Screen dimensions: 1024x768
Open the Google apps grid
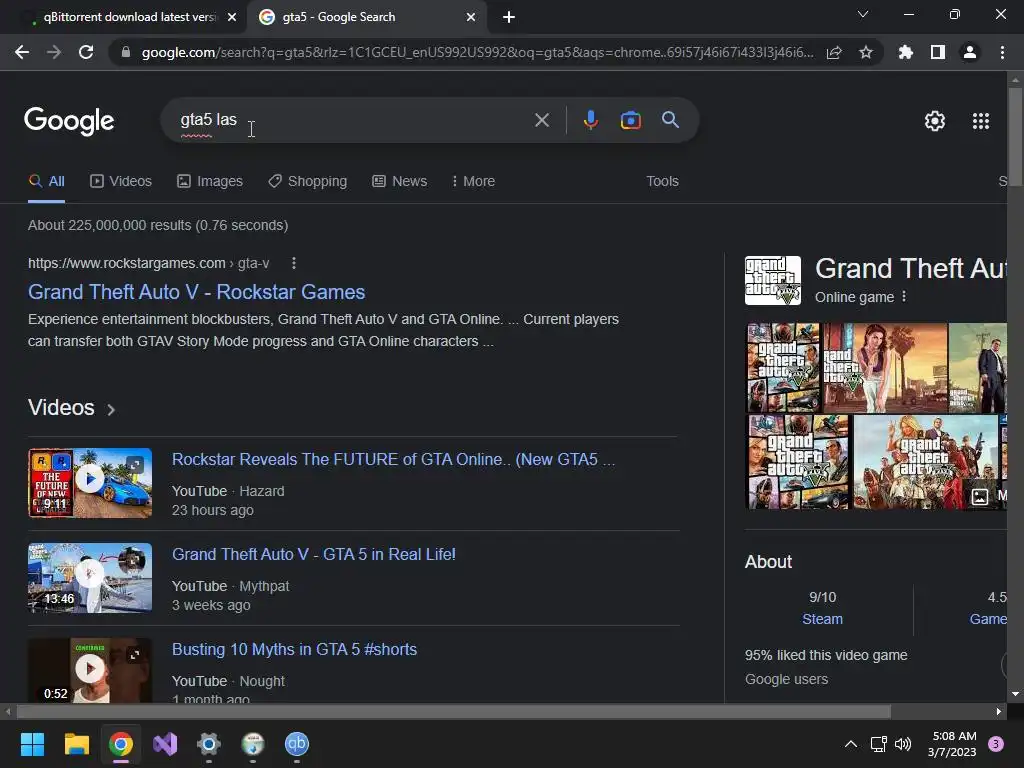point(981,121)
